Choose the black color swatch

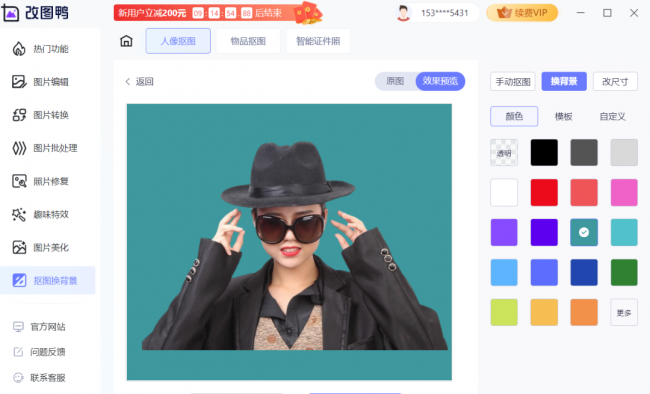(x=544, y=153)
